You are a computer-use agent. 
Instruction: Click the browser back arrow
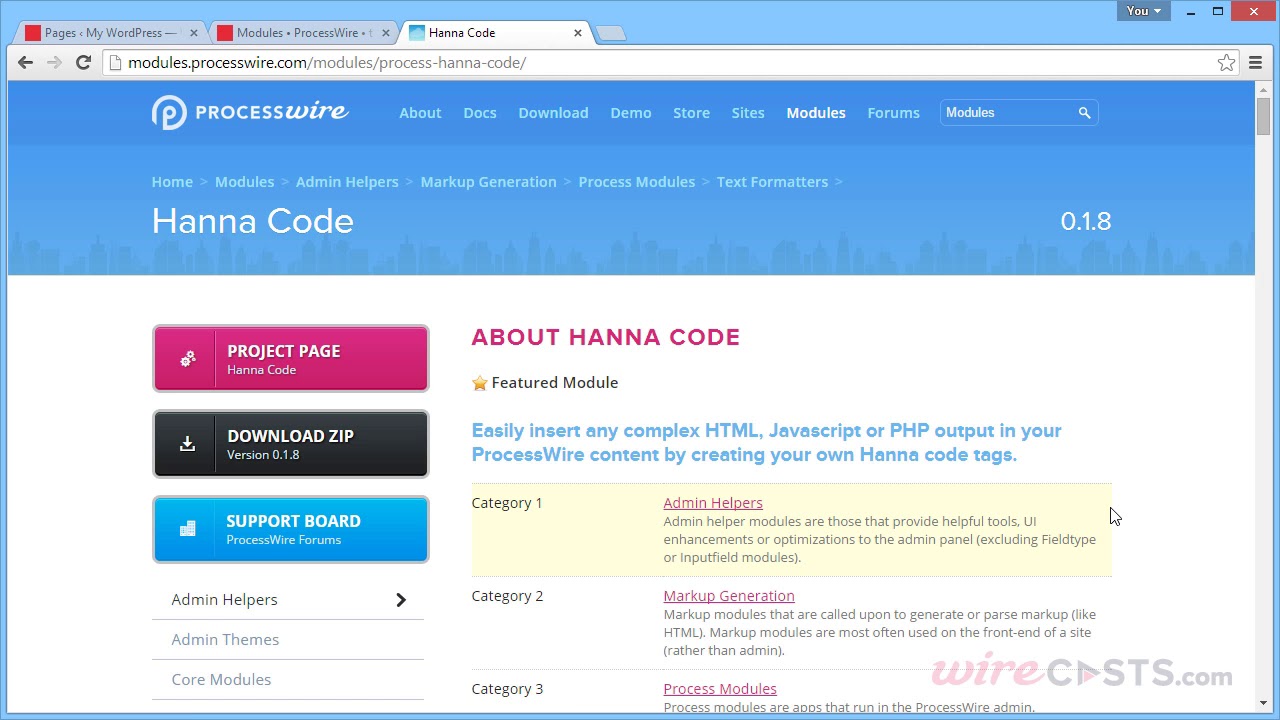coord(26,62)
